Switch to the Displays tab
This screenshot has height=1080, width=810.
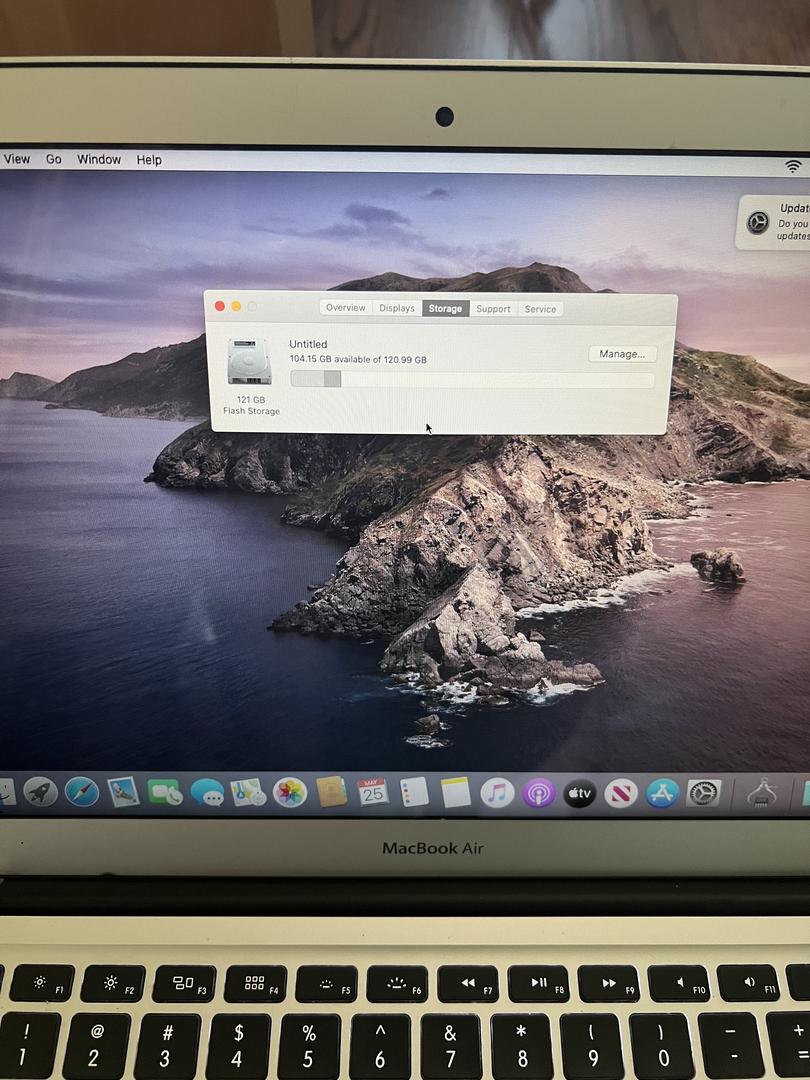pos(397,308)
